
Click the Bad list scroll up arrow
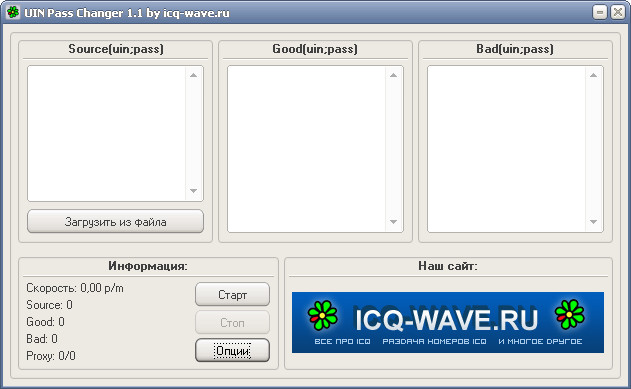click(594, 75)
